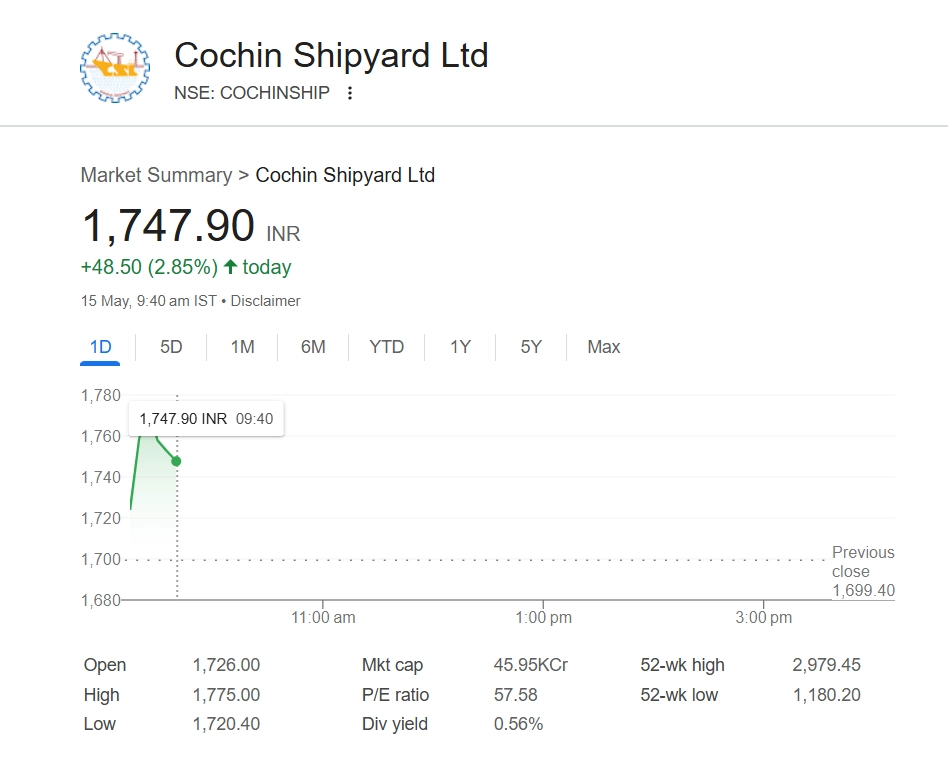Click the 52-wk high value
Screen dimensions: 948x758
[826, 665]
